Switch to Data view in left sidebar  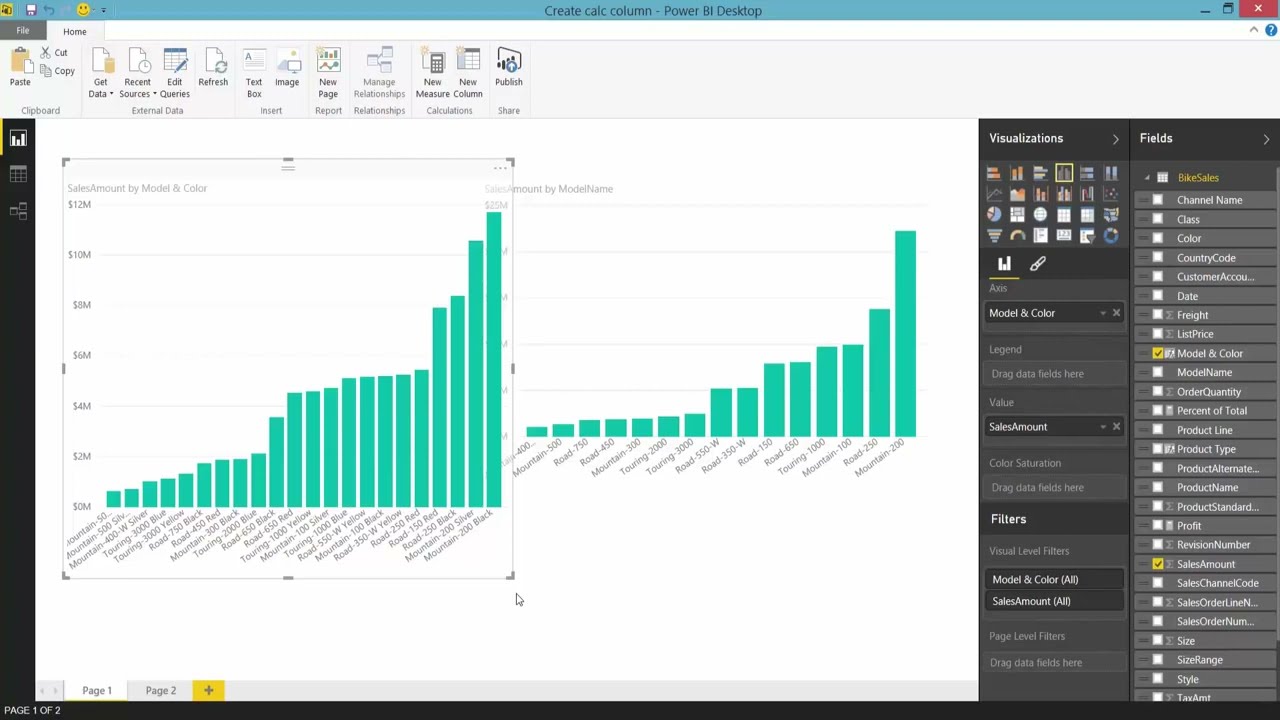pos(18,174)
